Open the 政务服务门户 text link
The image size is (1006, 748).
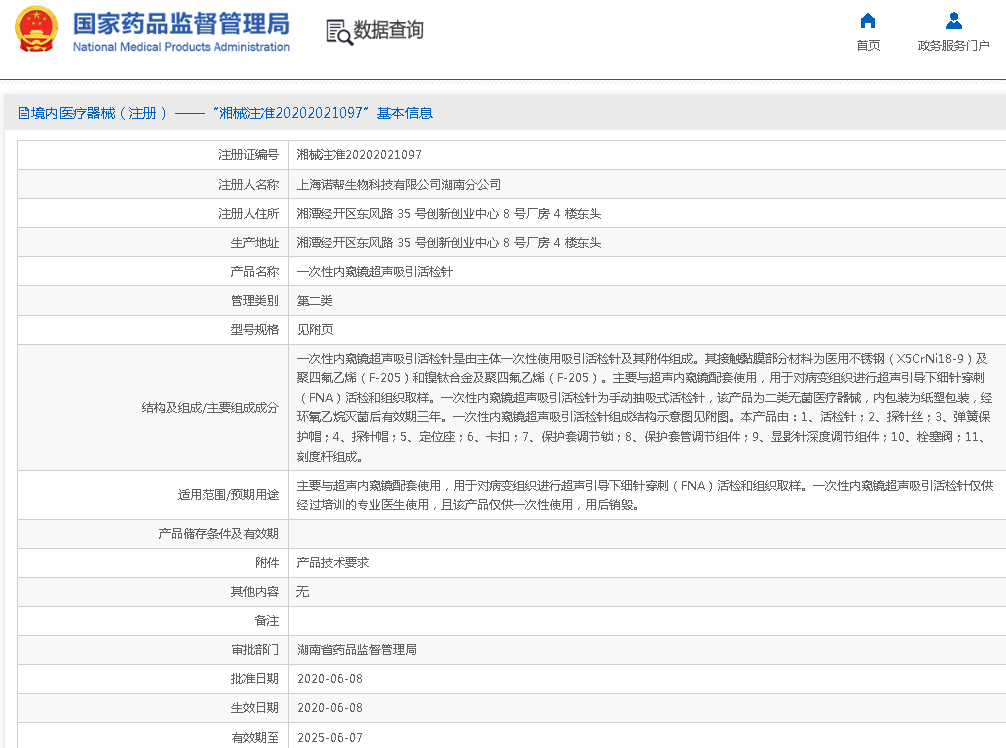953,46
